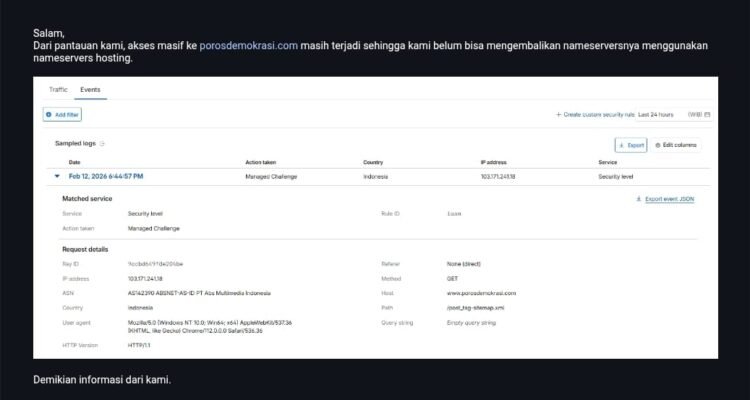
Task: Click Export event JSON link
Action: 669,199
